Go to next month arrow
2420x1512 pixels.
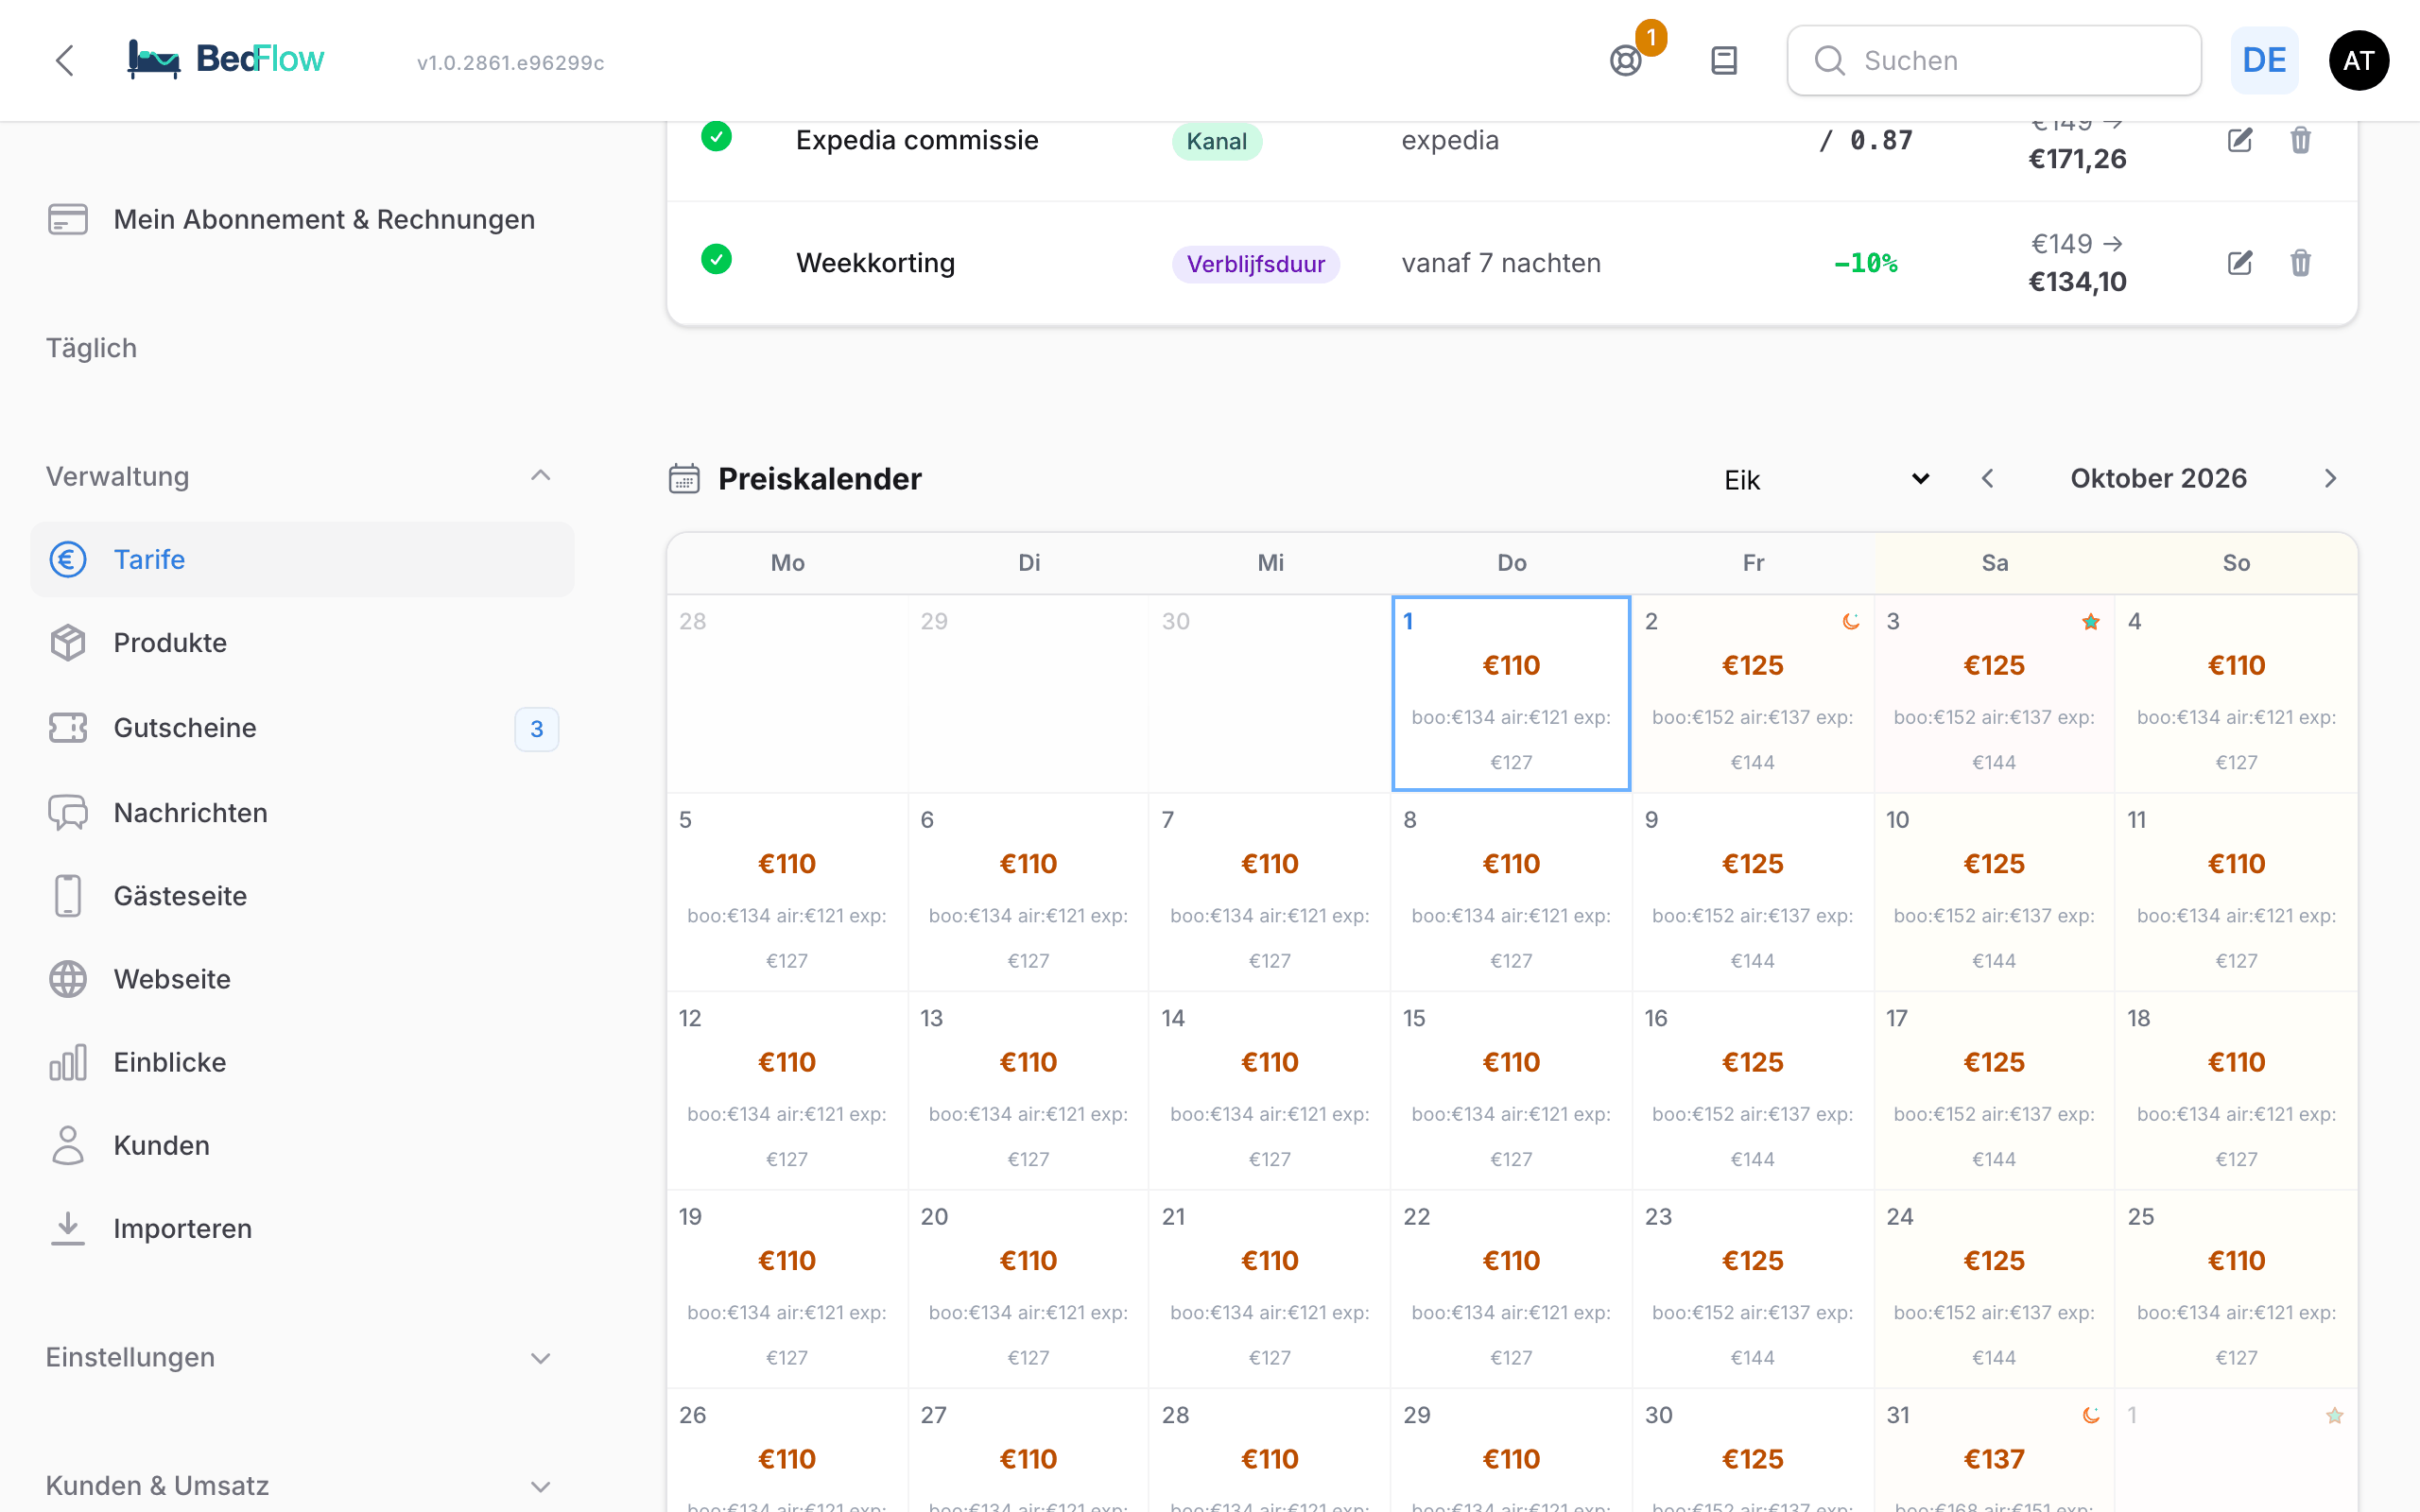coord(2330,479)
